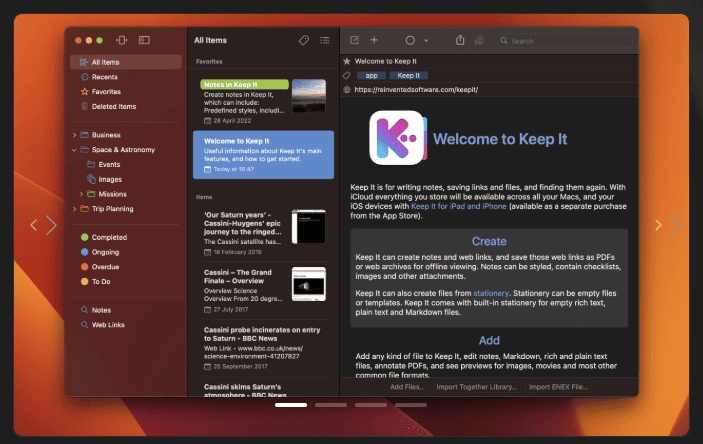Viewport: 703px width, 444px height.
Task: Click the Add Files... button
Action: tap(407, 387)
